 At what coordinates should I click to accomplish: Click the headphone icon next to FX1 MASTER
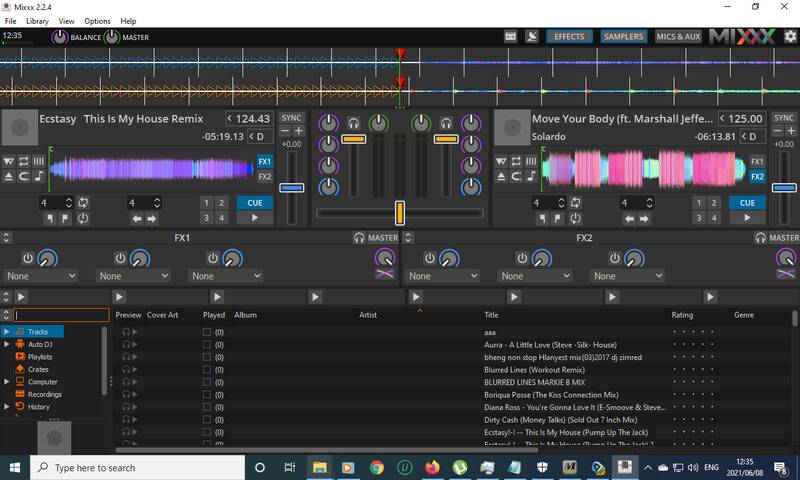pos(359,238)
